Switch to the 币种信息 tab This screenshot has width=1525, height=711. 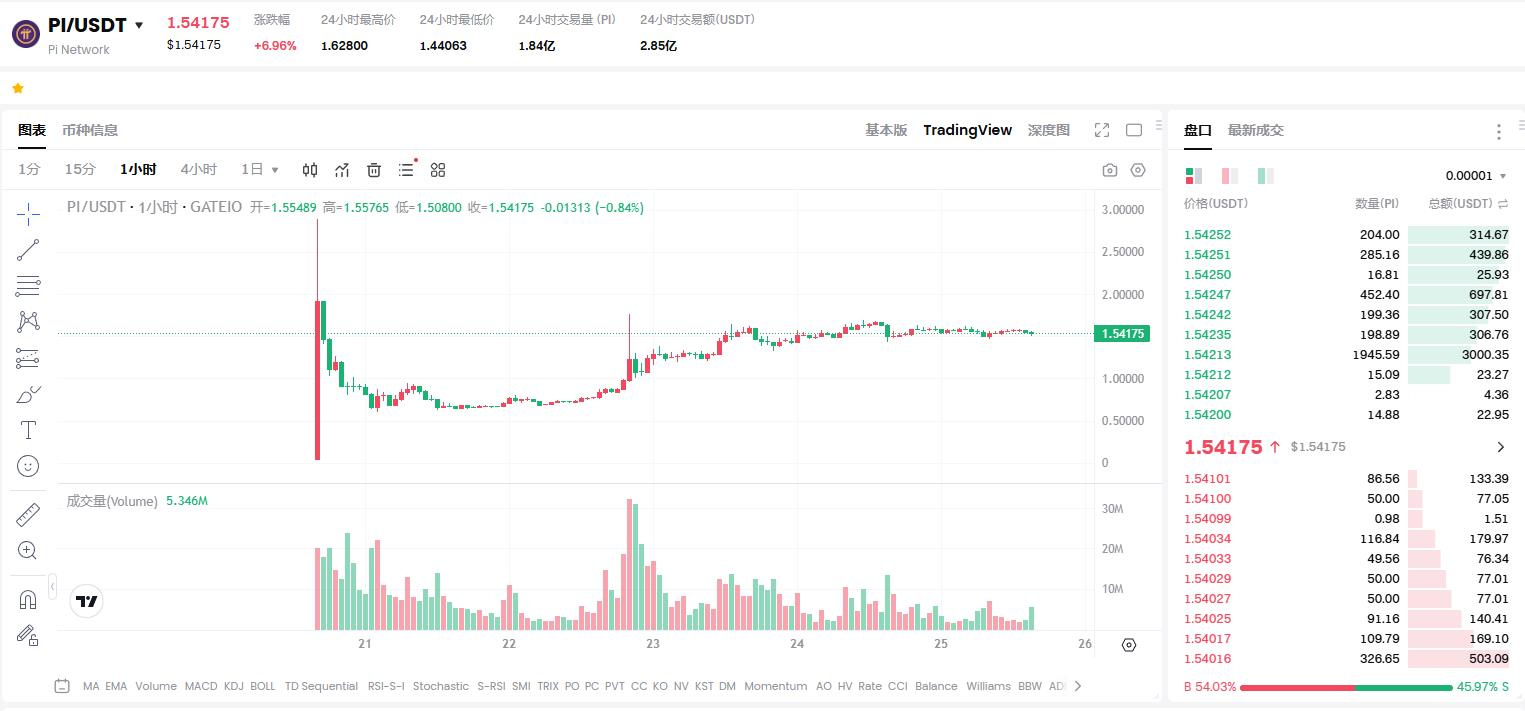coord(90,130)
